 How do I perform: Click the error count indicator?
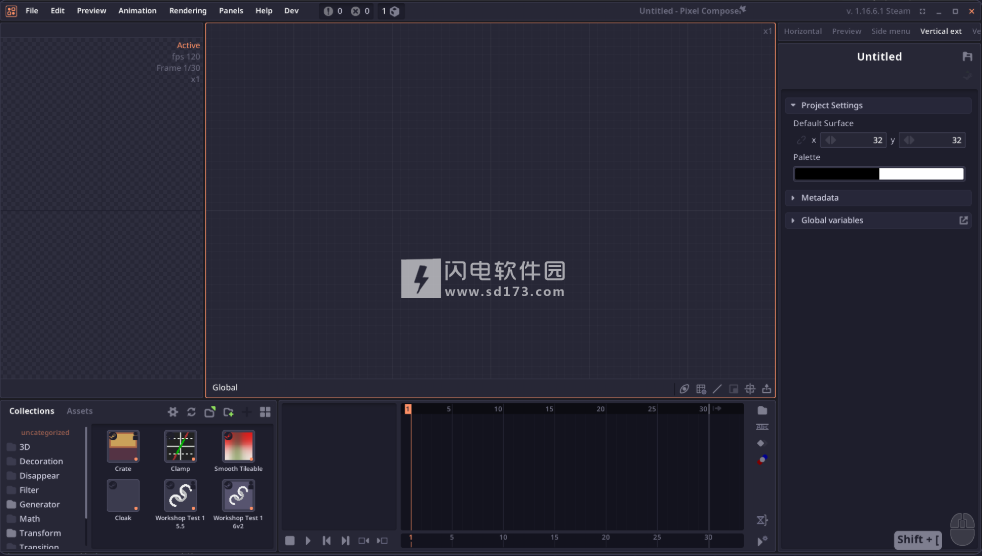(x=360, y=11)
